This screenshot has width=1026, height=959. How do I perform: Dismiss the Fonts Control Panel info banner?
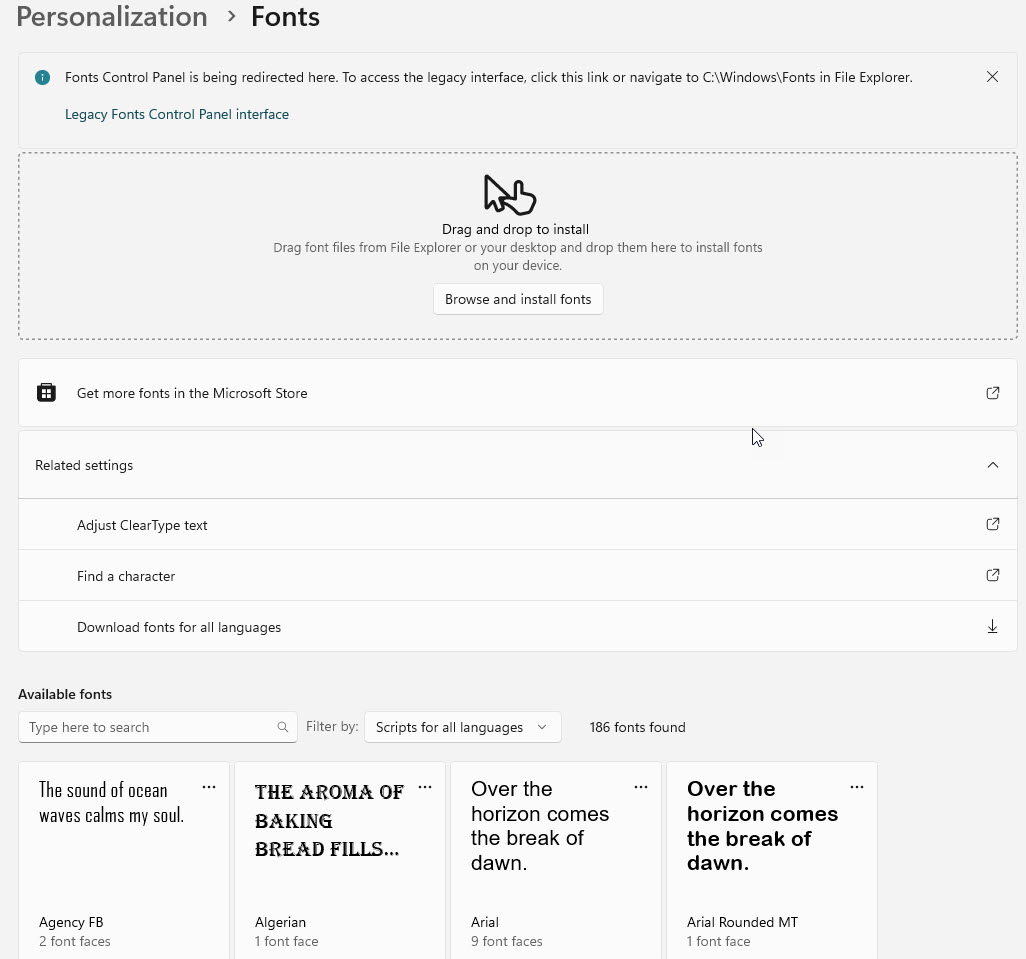(992, 77)
